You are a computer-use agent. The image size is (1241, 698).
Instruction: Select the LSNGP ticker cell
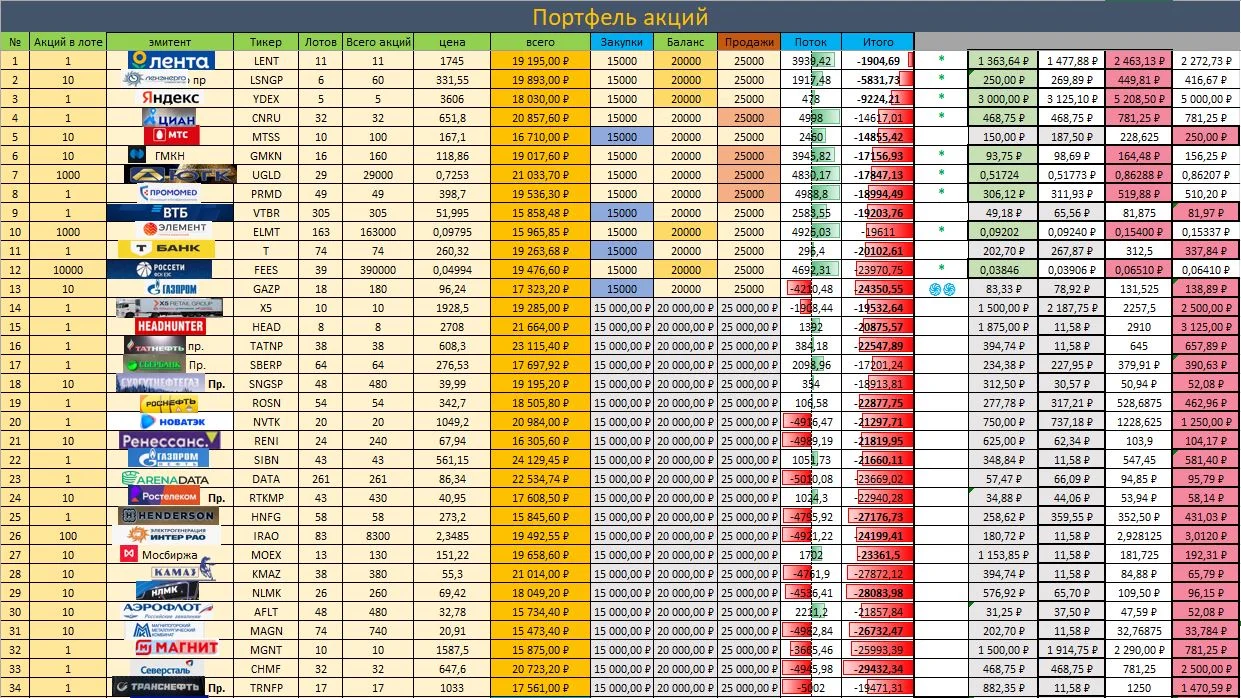pos(266,80)
